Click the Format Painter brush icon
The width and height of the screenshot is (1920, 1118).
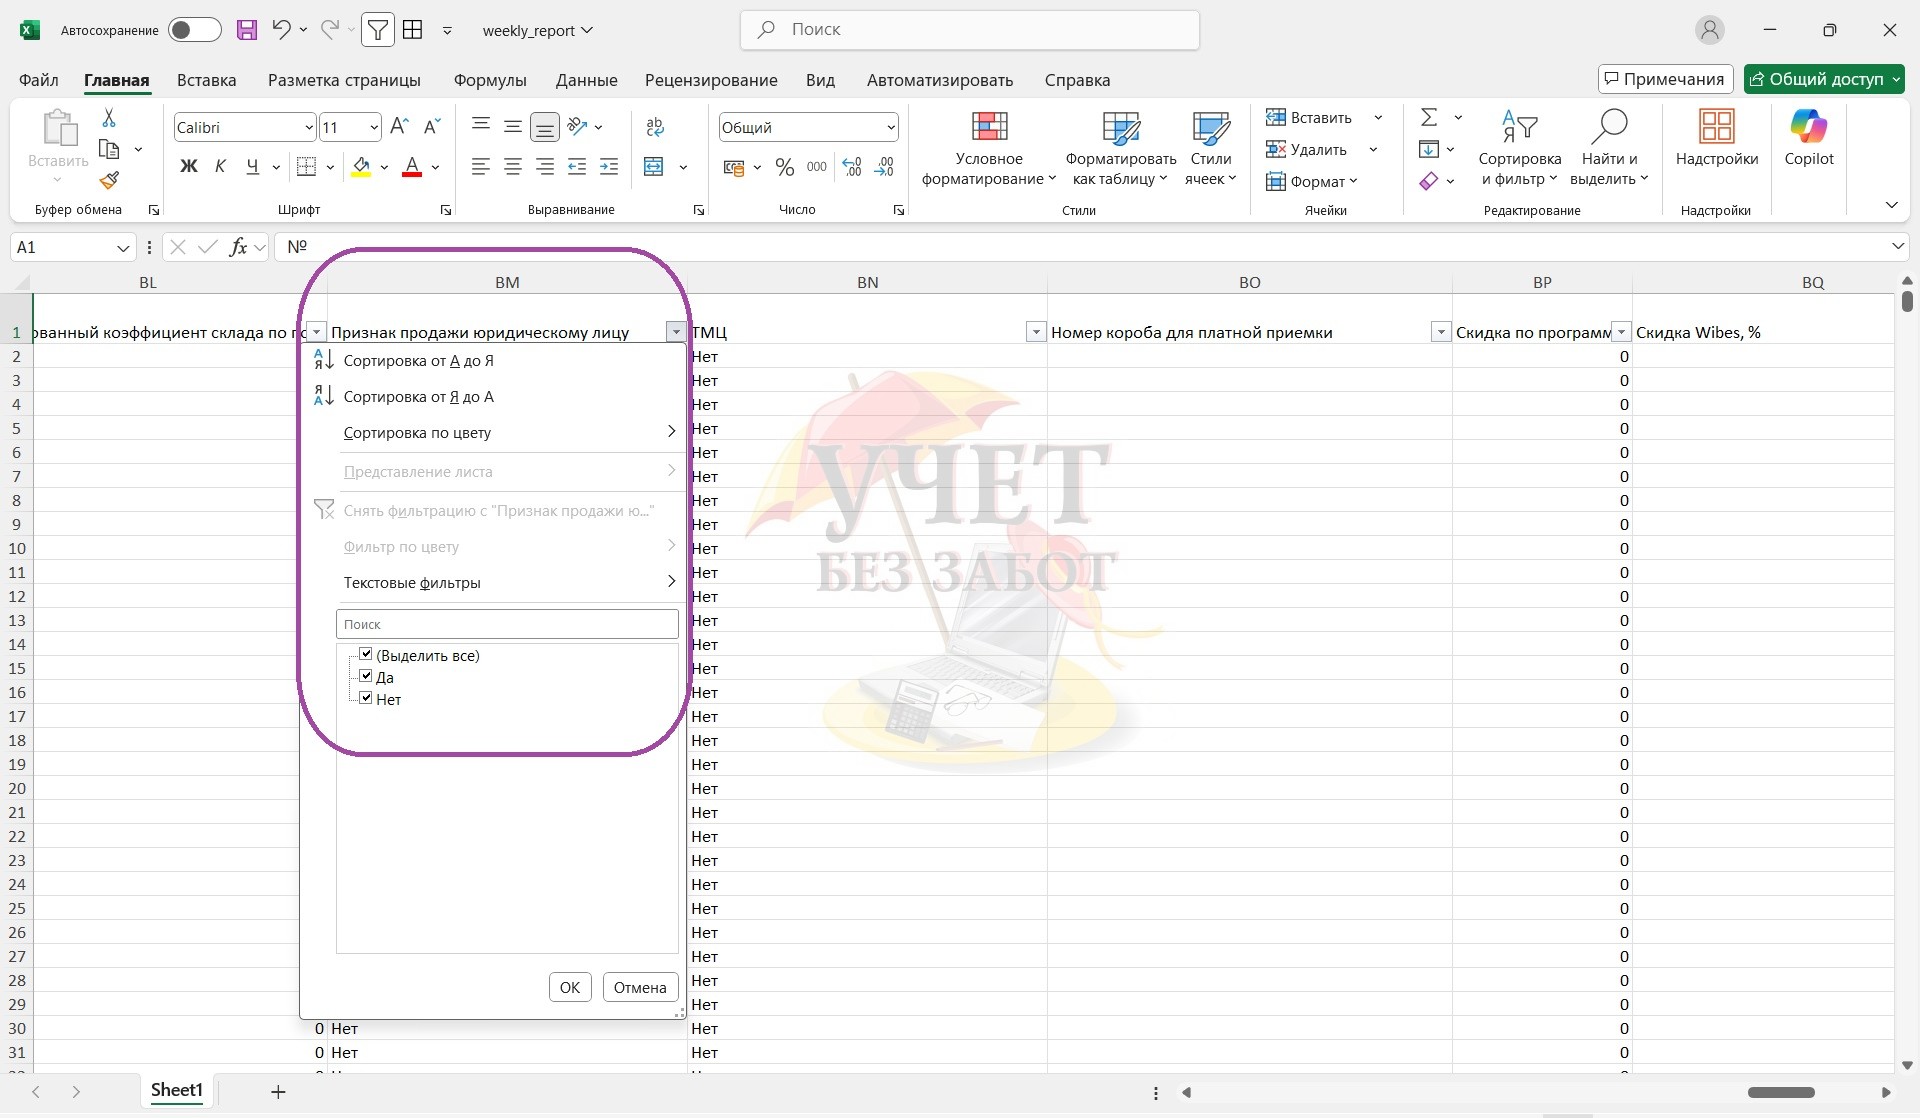tap(109, 180)
